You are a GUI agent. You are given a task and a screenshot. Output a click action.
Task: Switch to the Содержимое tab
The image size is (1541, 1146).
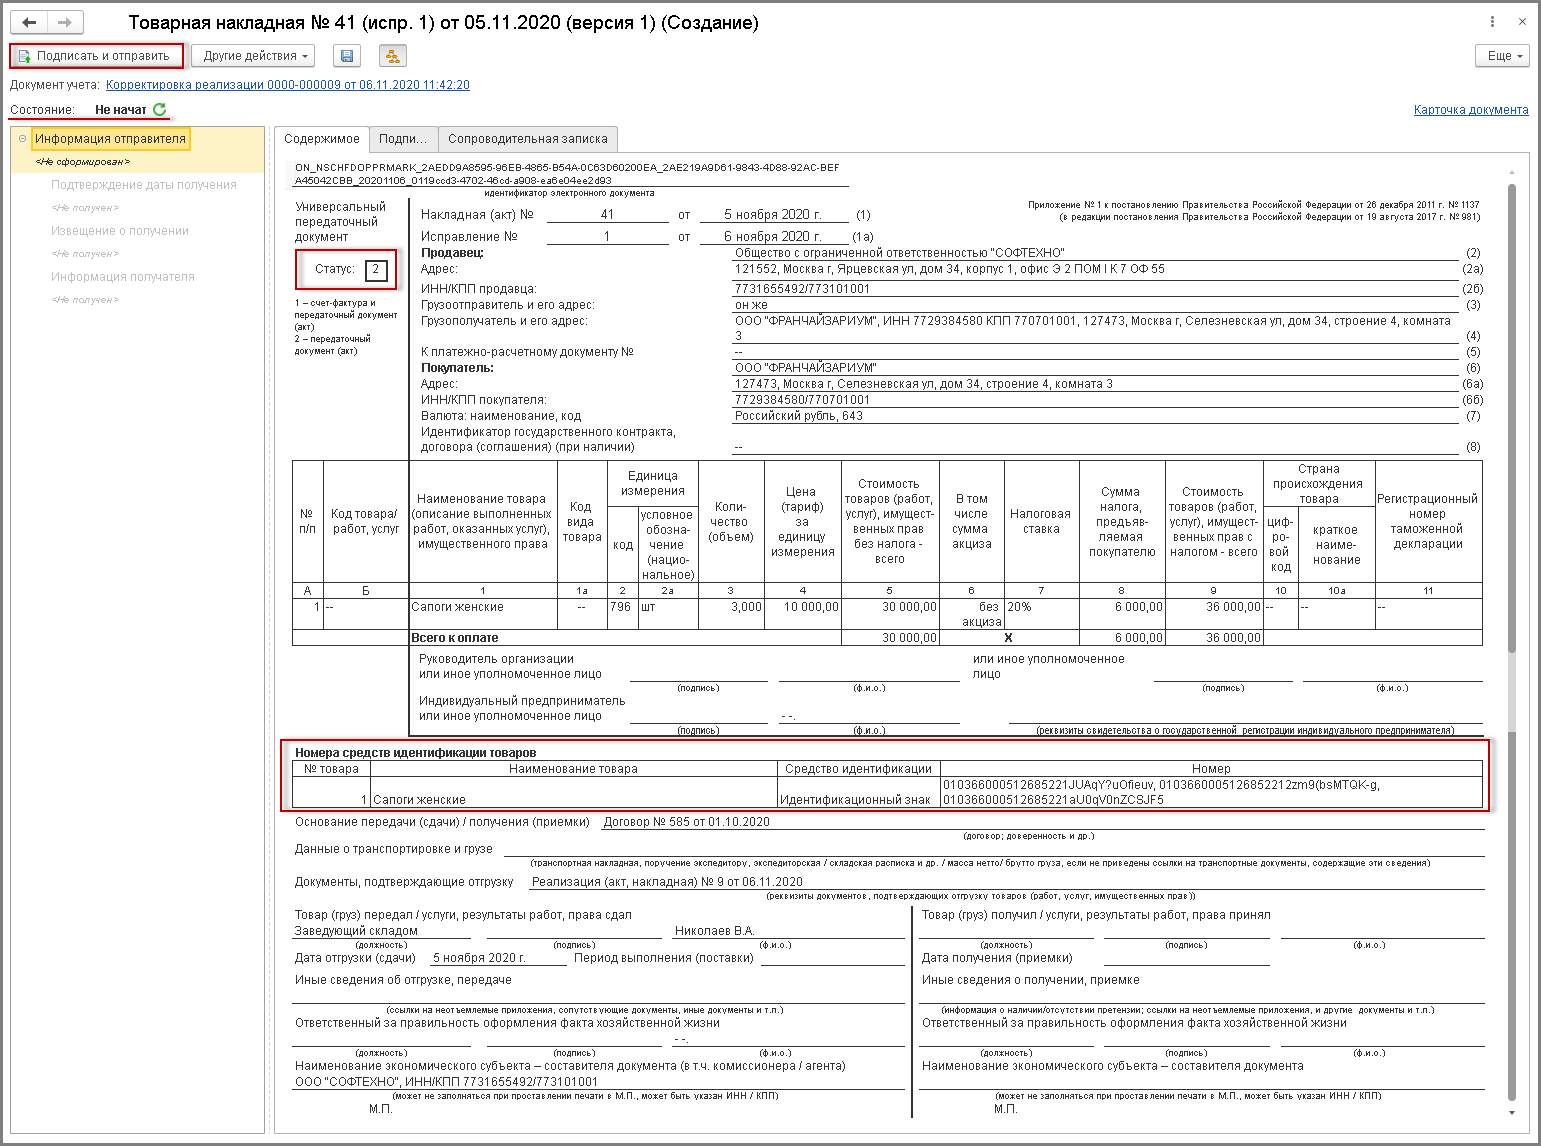click(322, 139)
